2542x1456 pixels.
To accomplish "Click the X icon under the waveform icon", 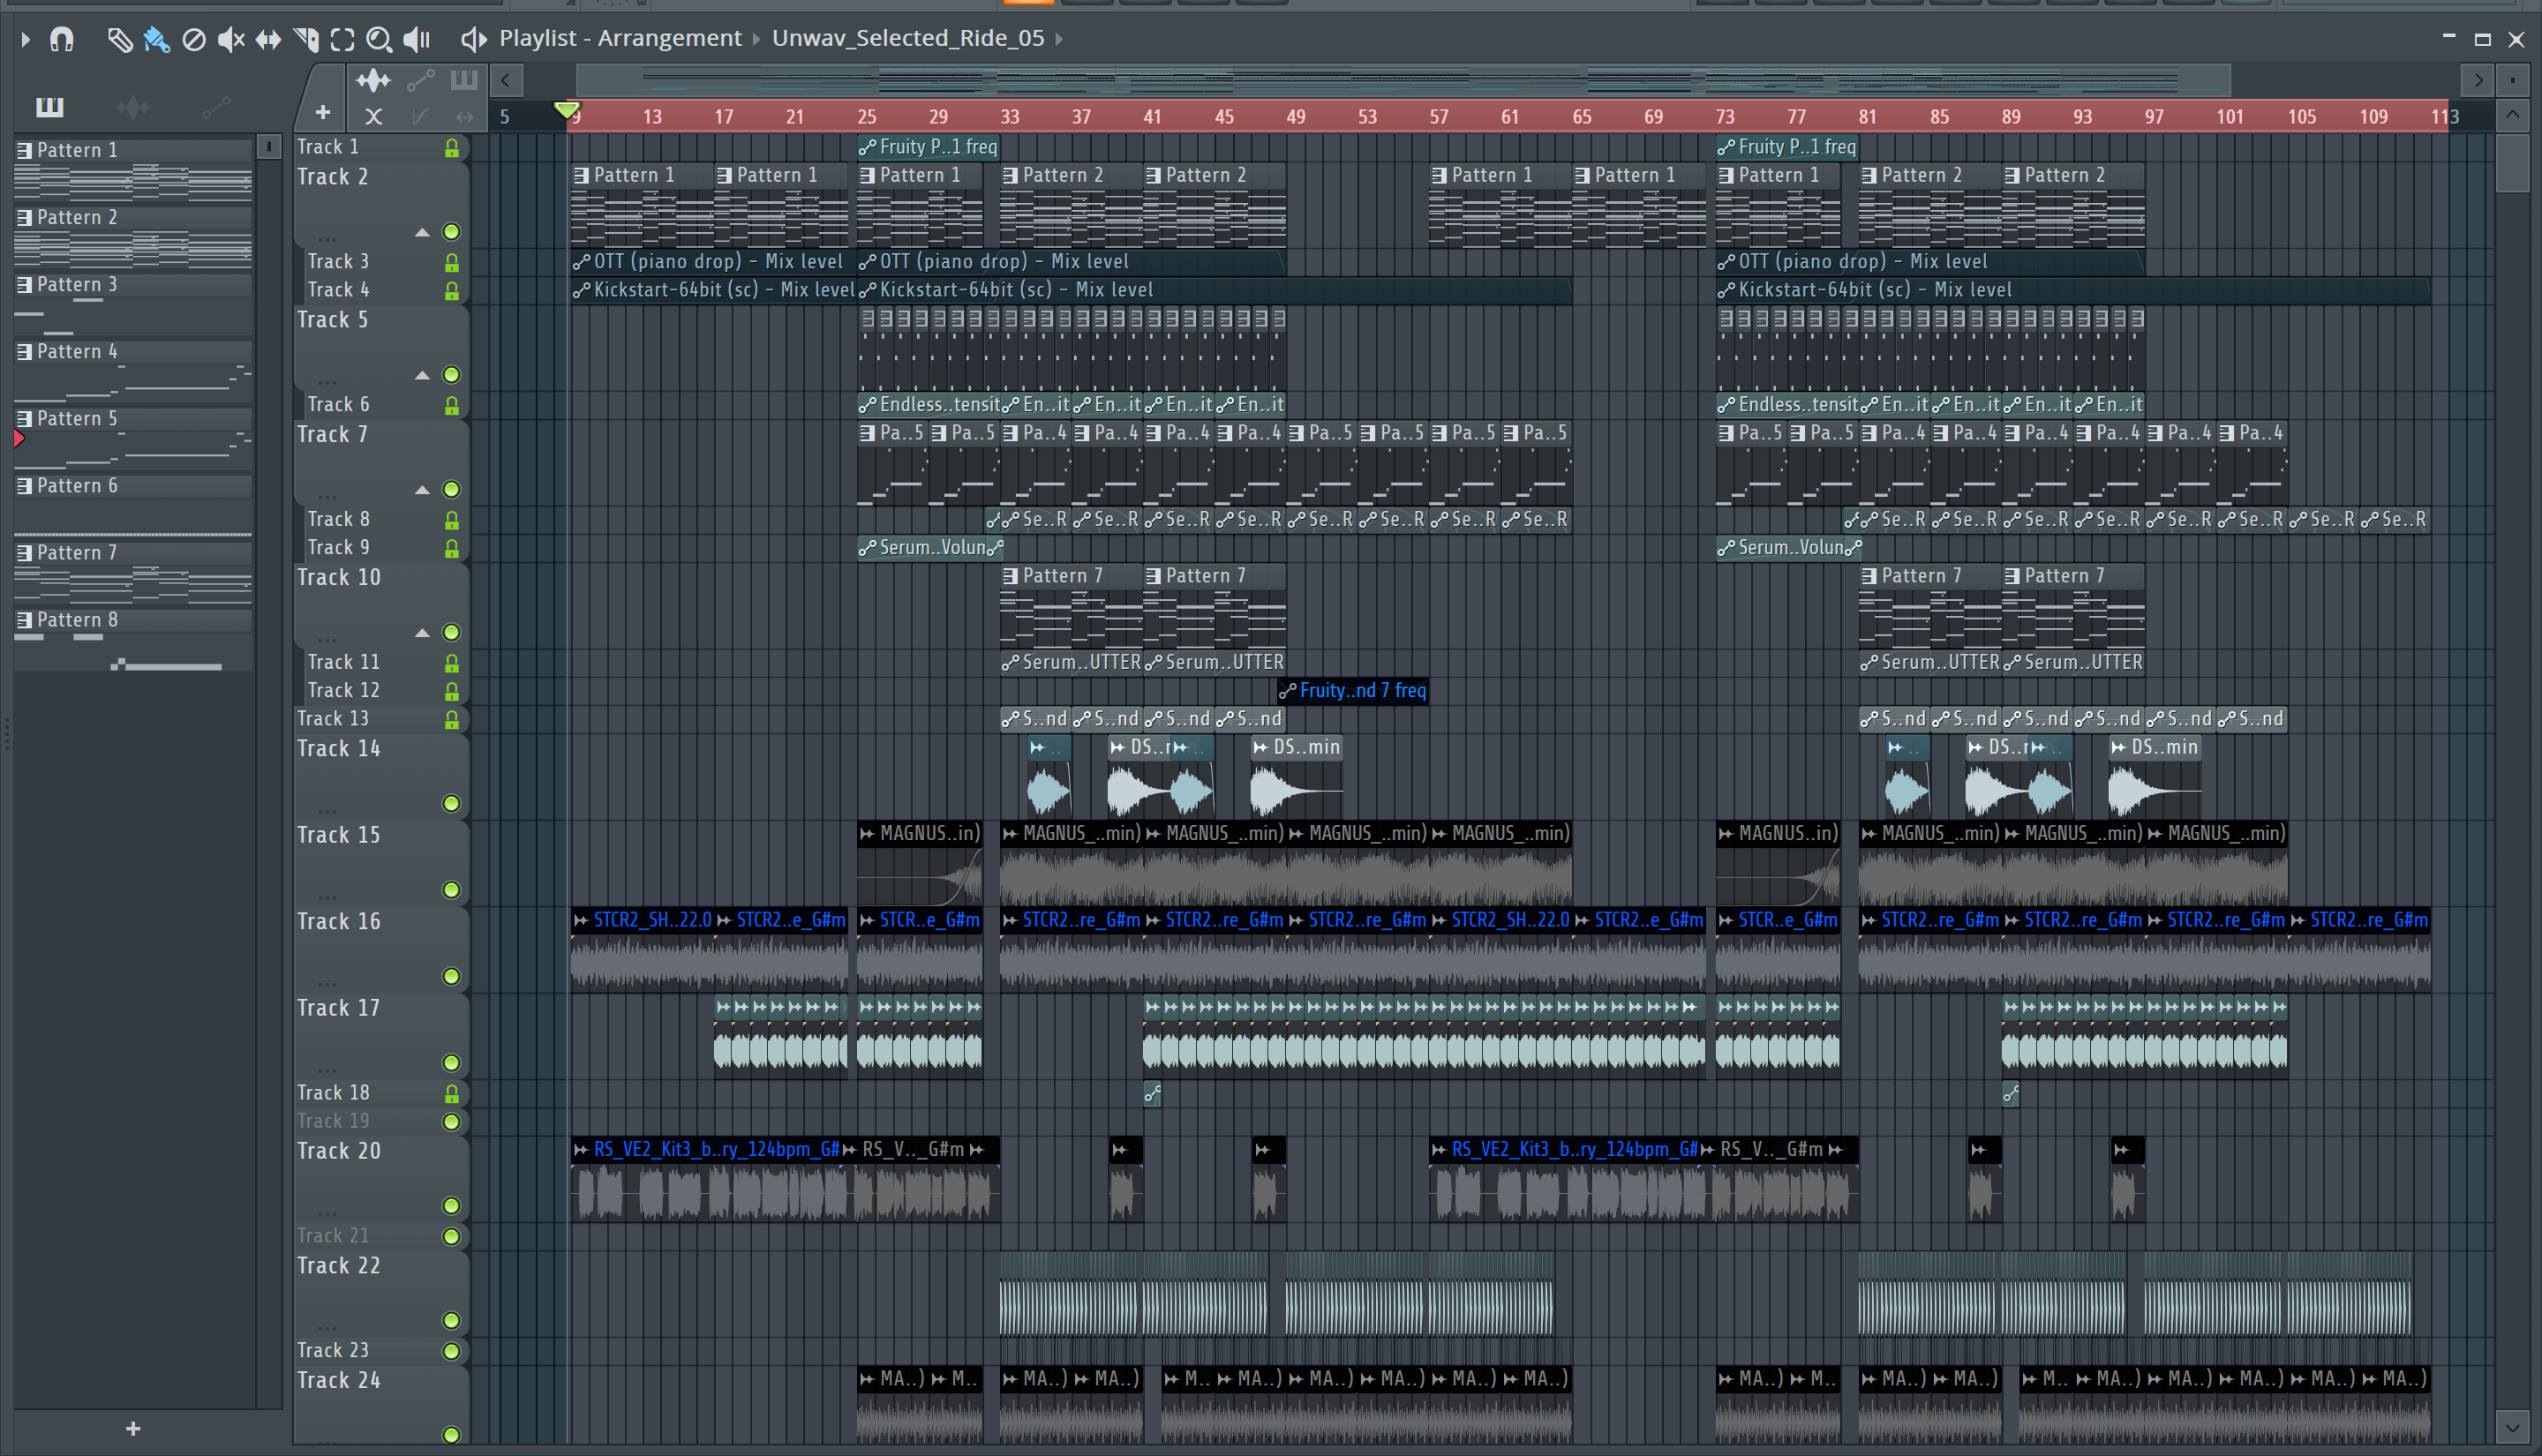I will pyautogui.click(x=373, y=116).
